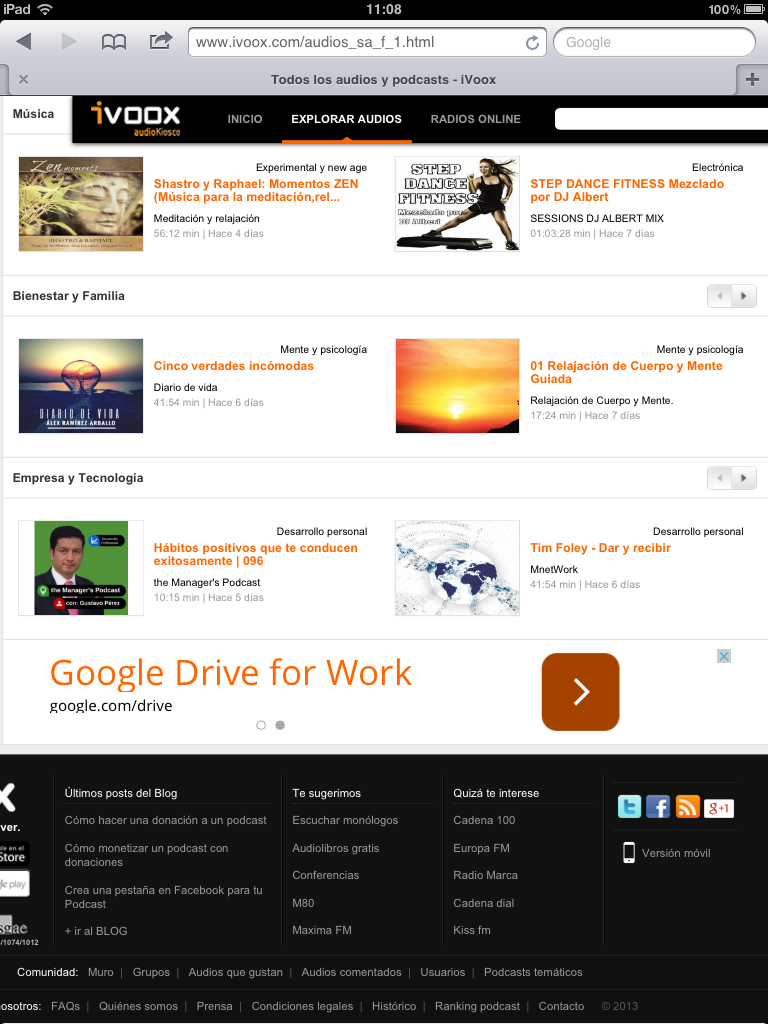
Task: Open Cómo hacer una donación a un podcast
Action: (165, 820)
